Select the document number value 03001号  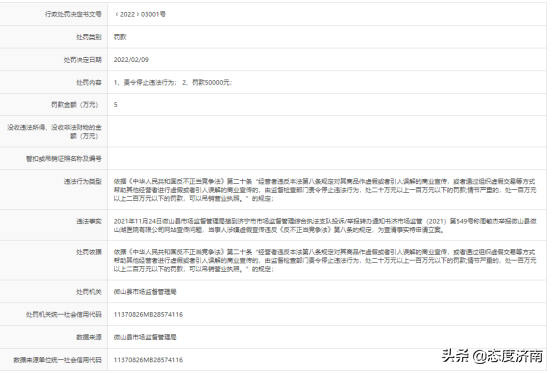[x=153, y=14]
